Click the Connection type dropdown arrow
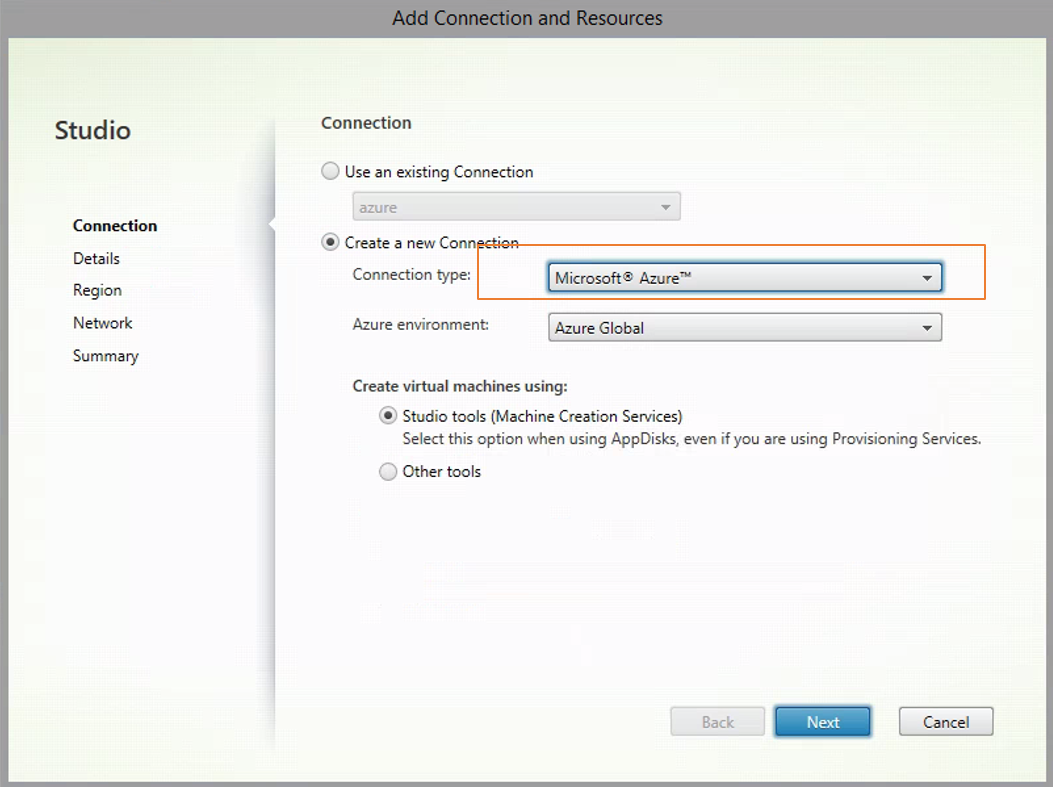 (x=927, y=278)
